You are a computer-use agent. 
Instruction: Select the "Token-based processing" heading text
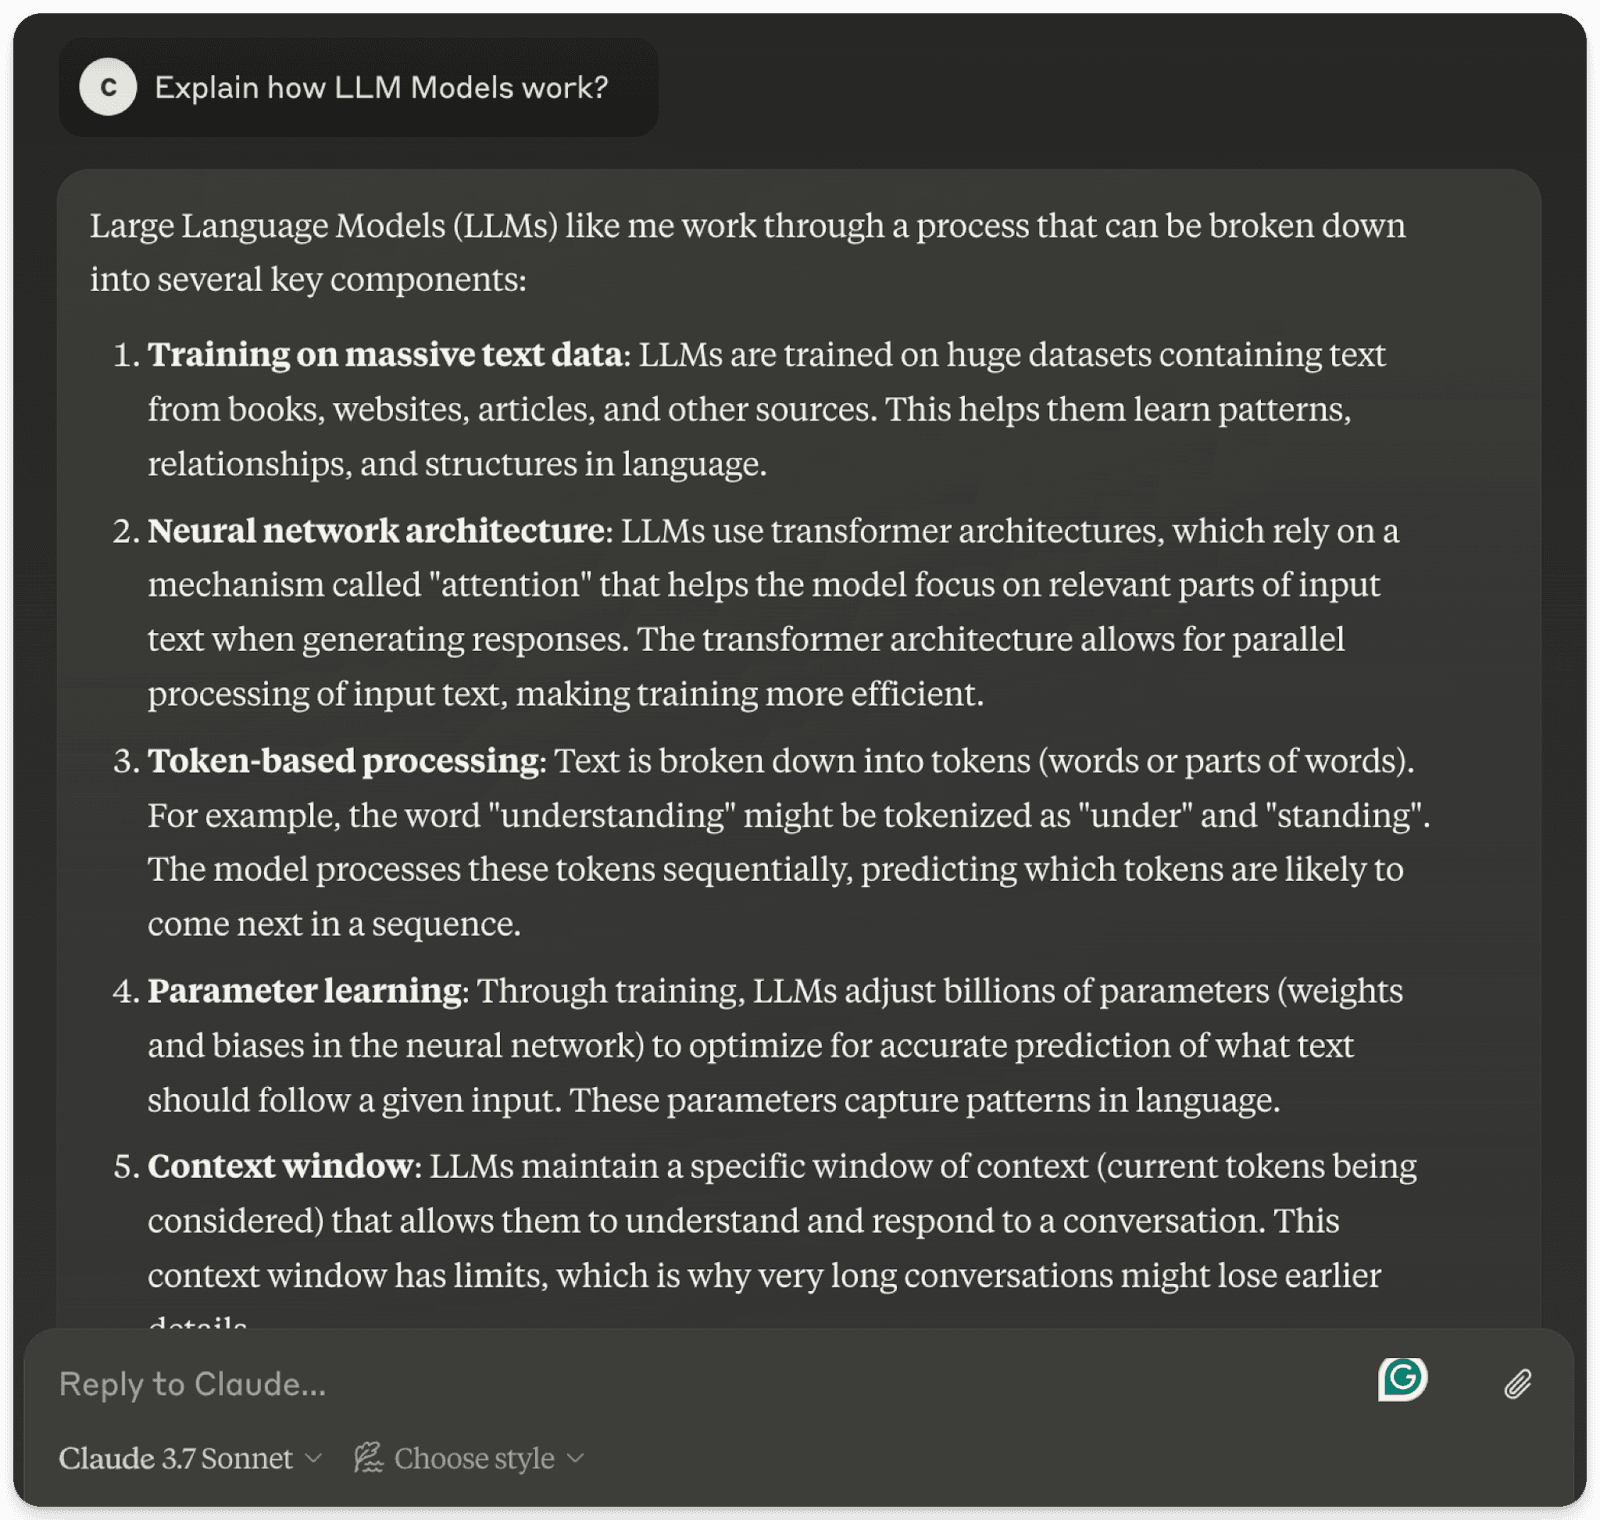[x=343, y=761]
